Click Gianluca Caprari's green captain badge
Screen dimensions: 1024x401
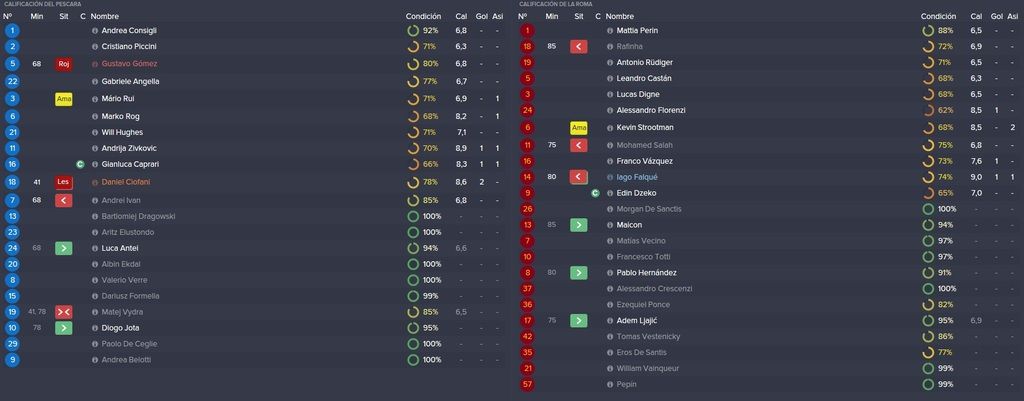(82, 165)
